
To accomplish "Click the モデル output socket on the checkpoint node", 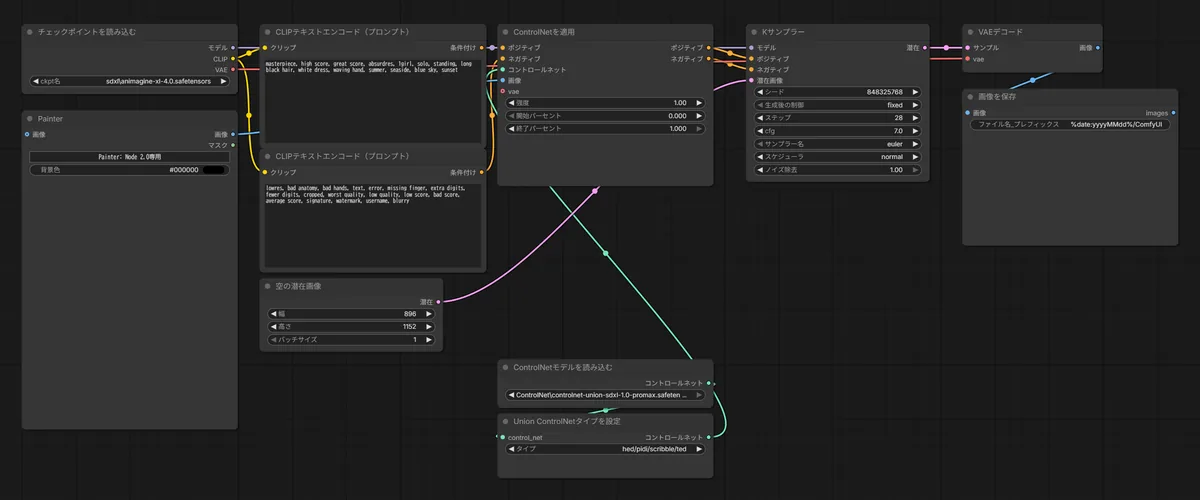I will pos(233,47).
